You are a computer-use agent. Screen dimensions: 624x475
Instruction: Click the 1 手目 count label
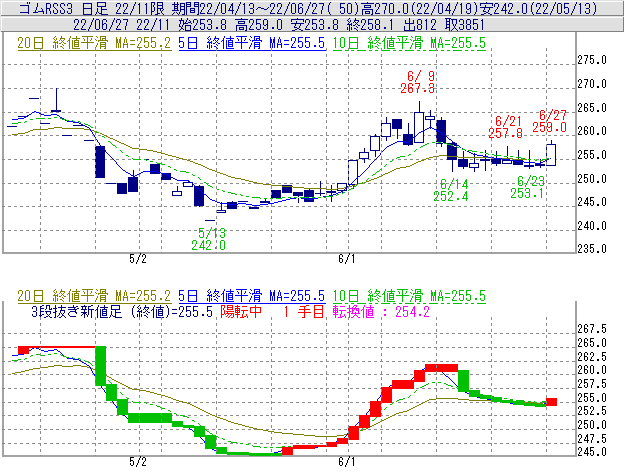[304, 311]
